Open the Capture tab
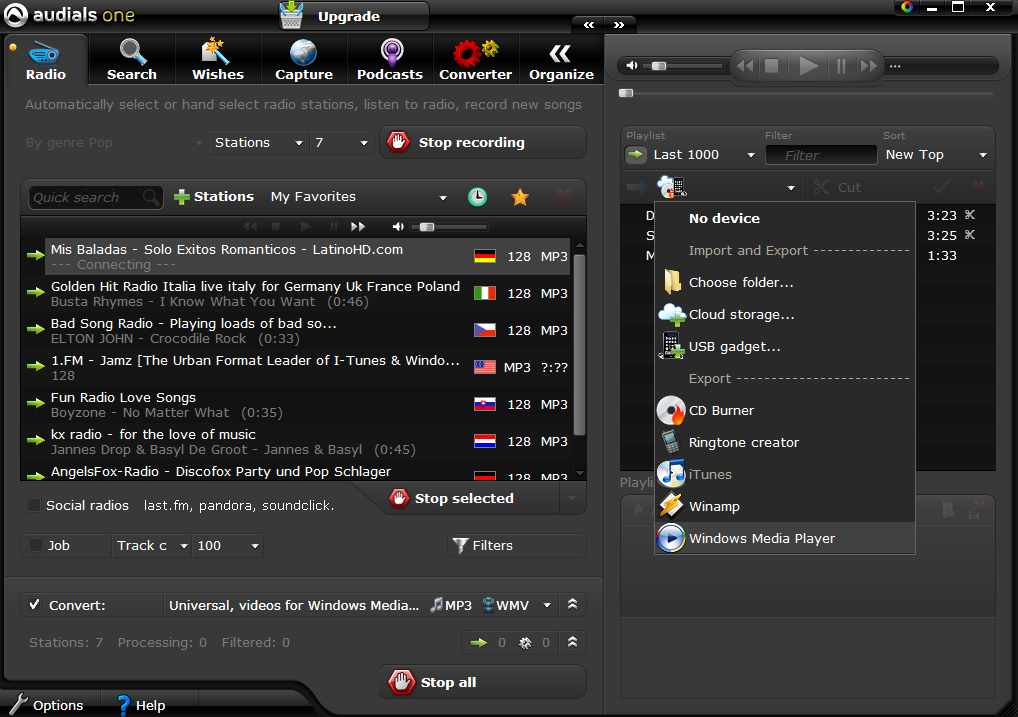This screenshot has width=1018, height=717. [x=304, y=60]
